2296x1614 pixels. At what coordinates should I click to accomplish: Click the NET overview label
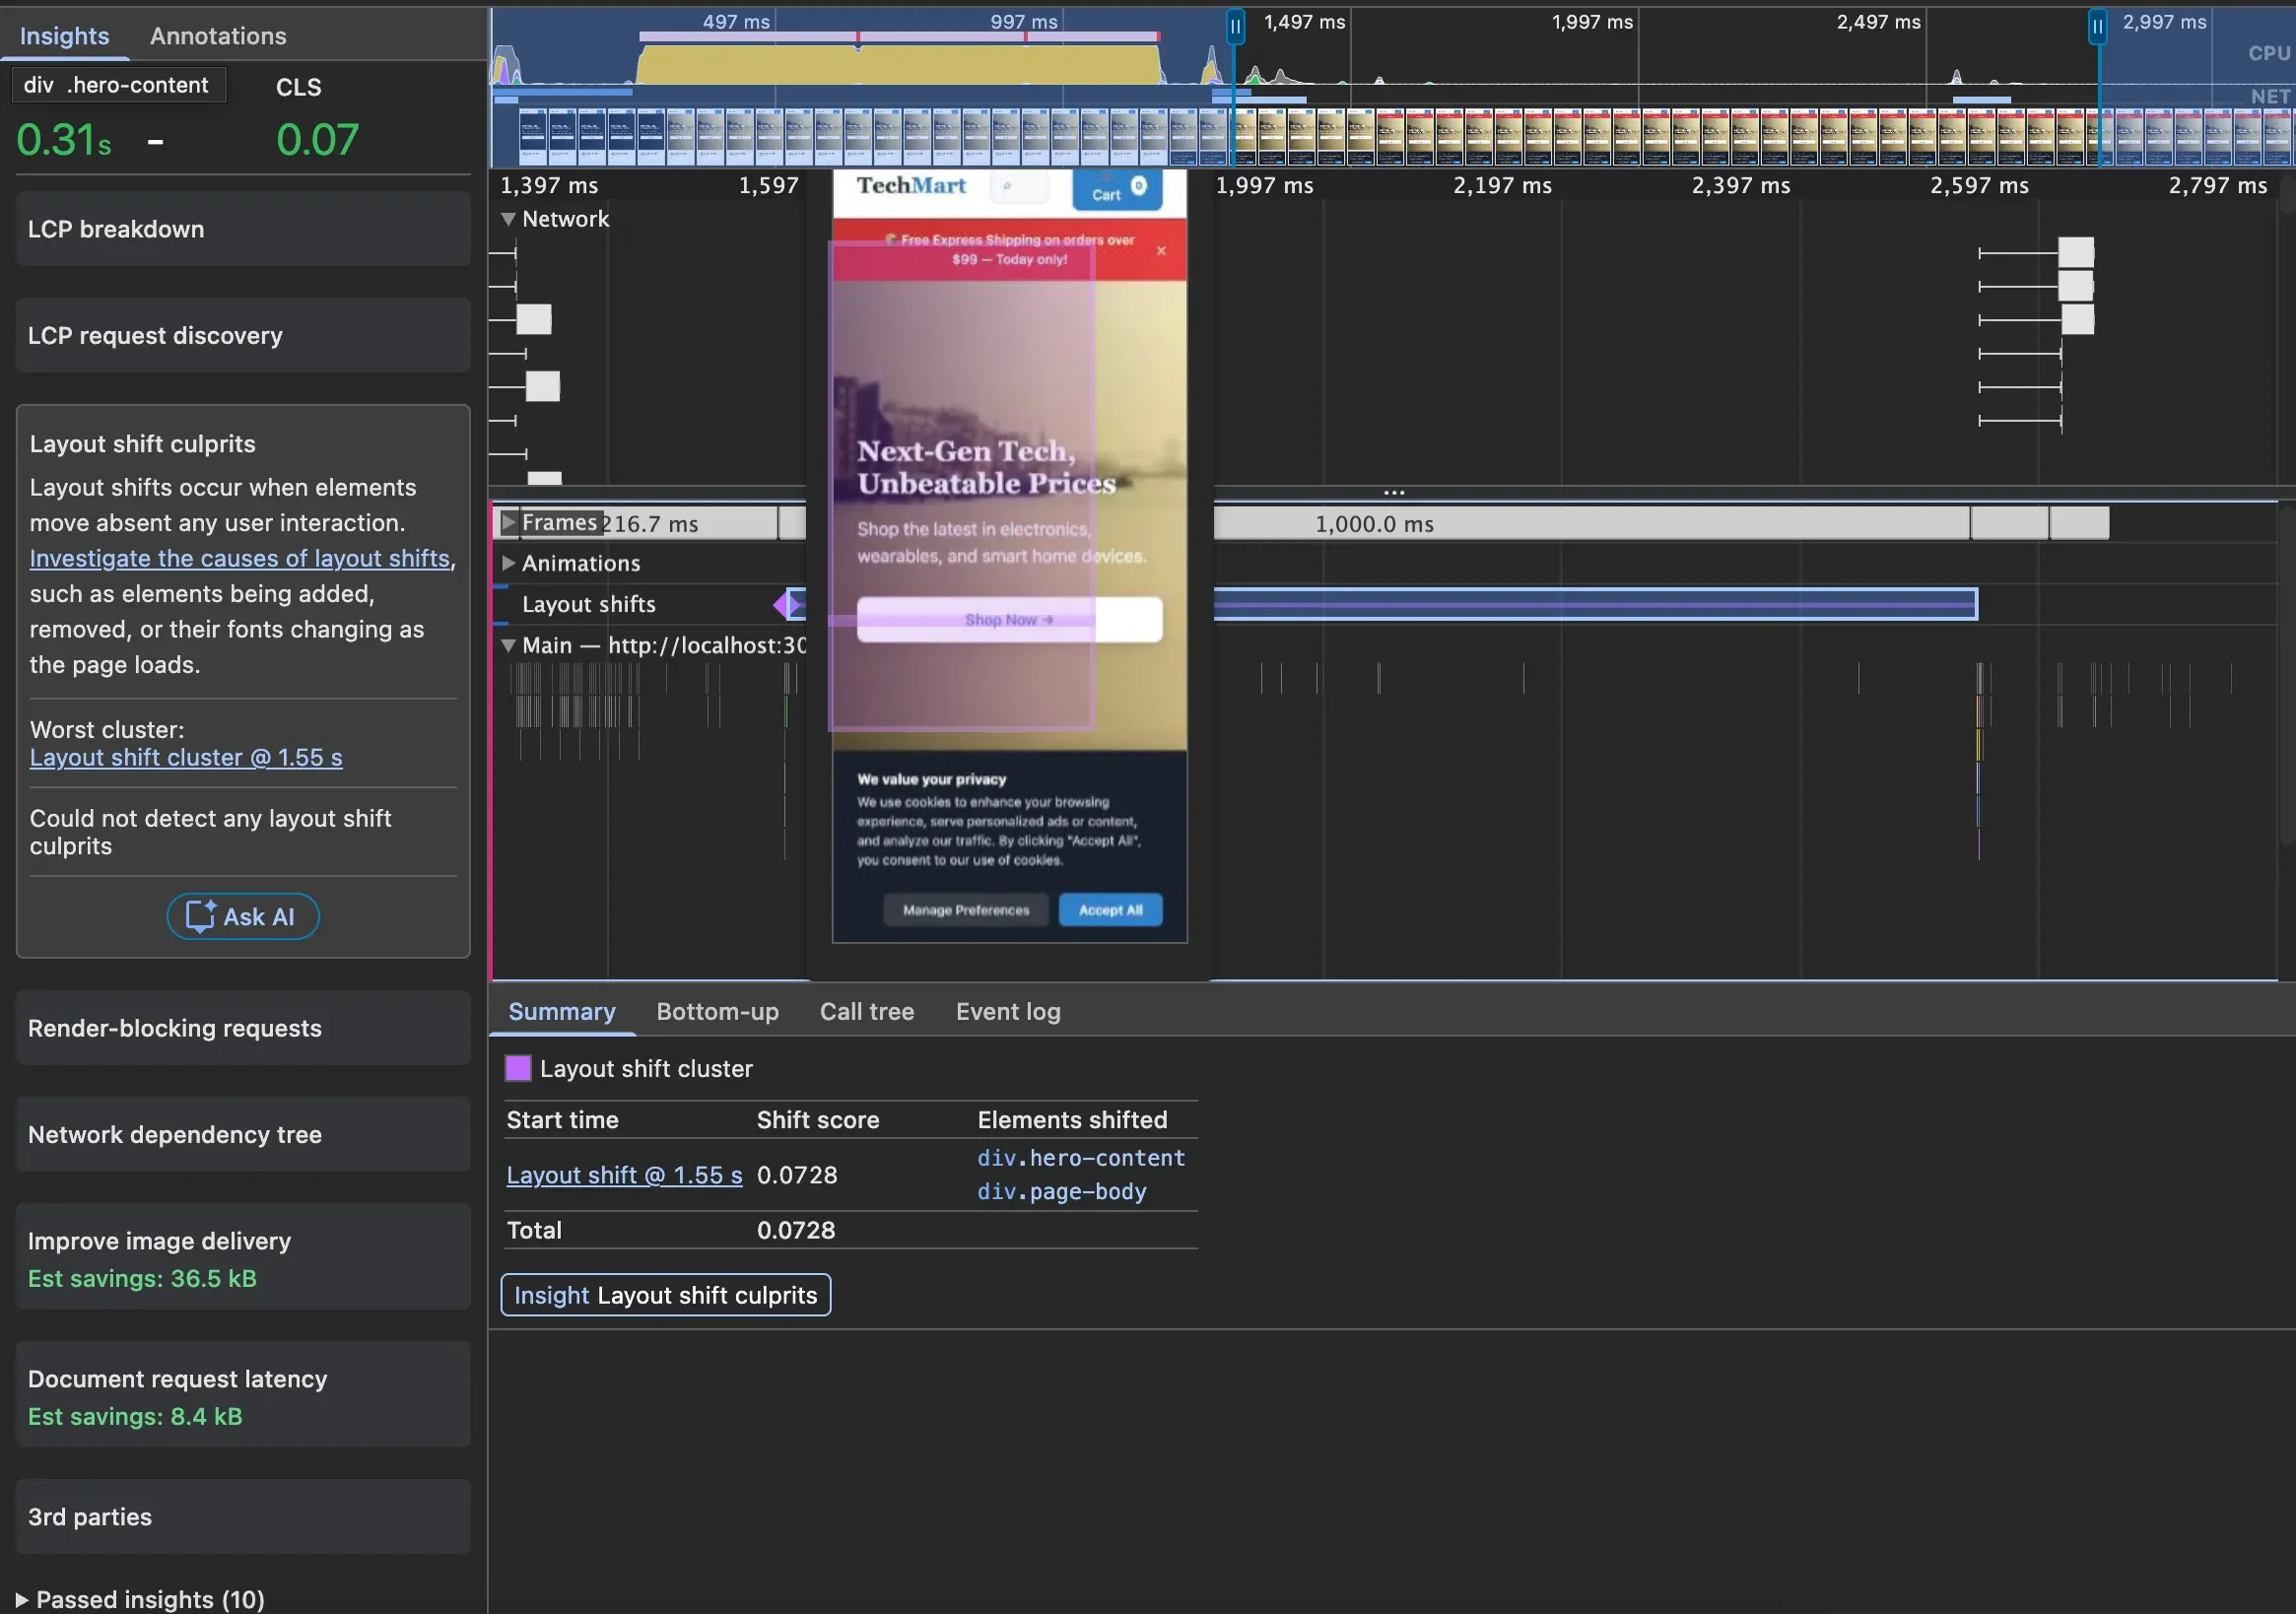[2270, 96]
